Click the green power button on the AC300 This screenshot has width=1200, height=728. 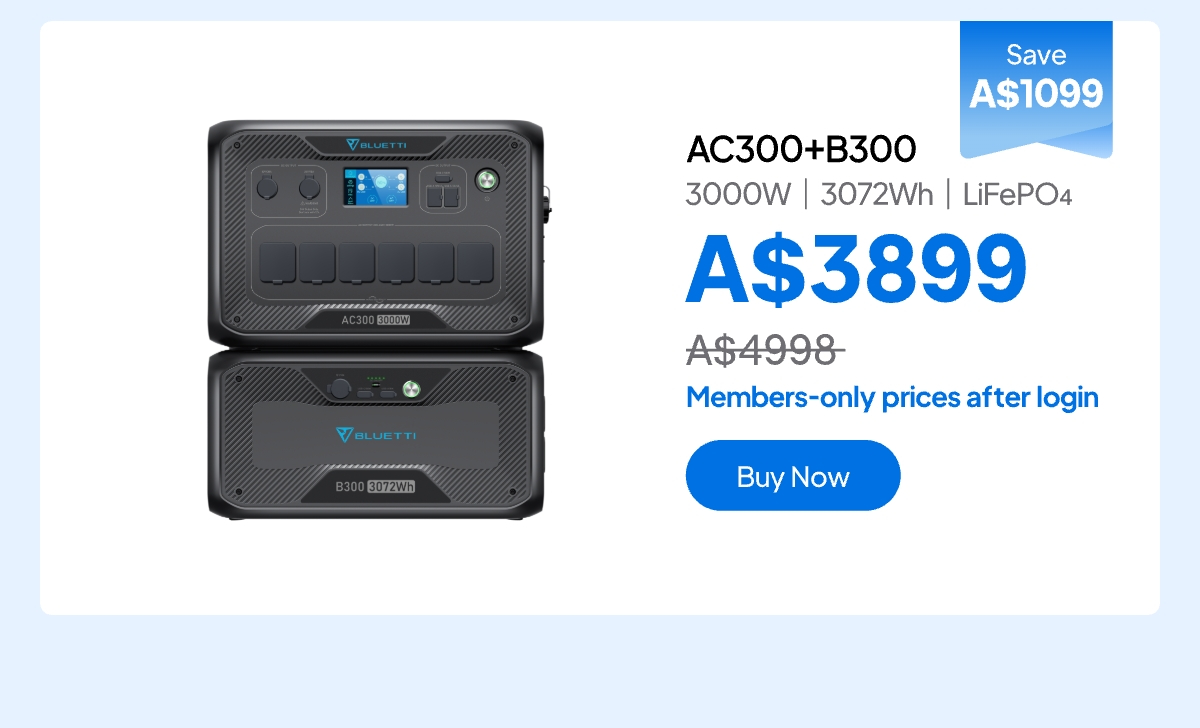point(487,180)
